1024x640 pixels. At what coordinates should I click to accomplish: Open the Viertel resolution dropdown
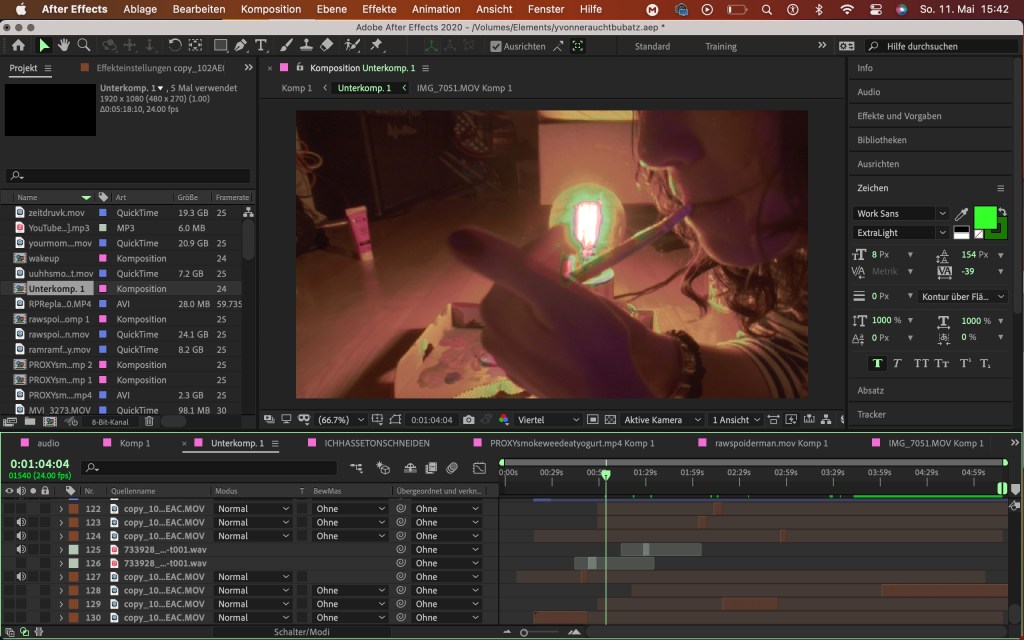[547, 420]
